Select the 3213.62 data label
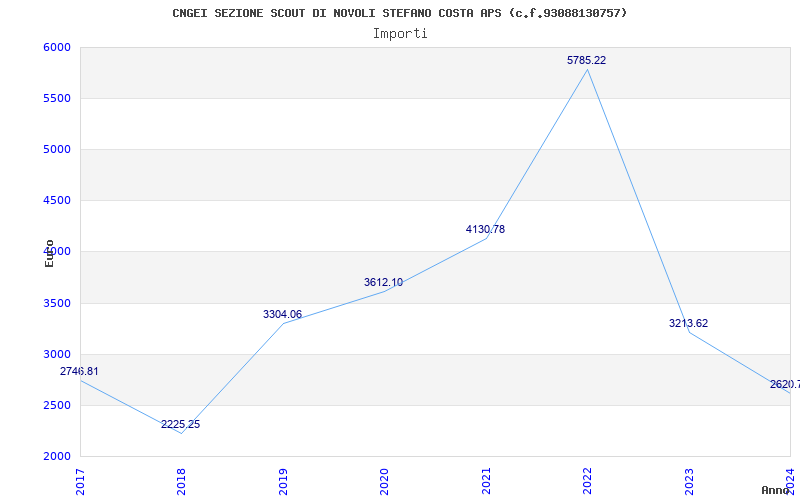This screenshot has height=500, width=800. (688, 323)
